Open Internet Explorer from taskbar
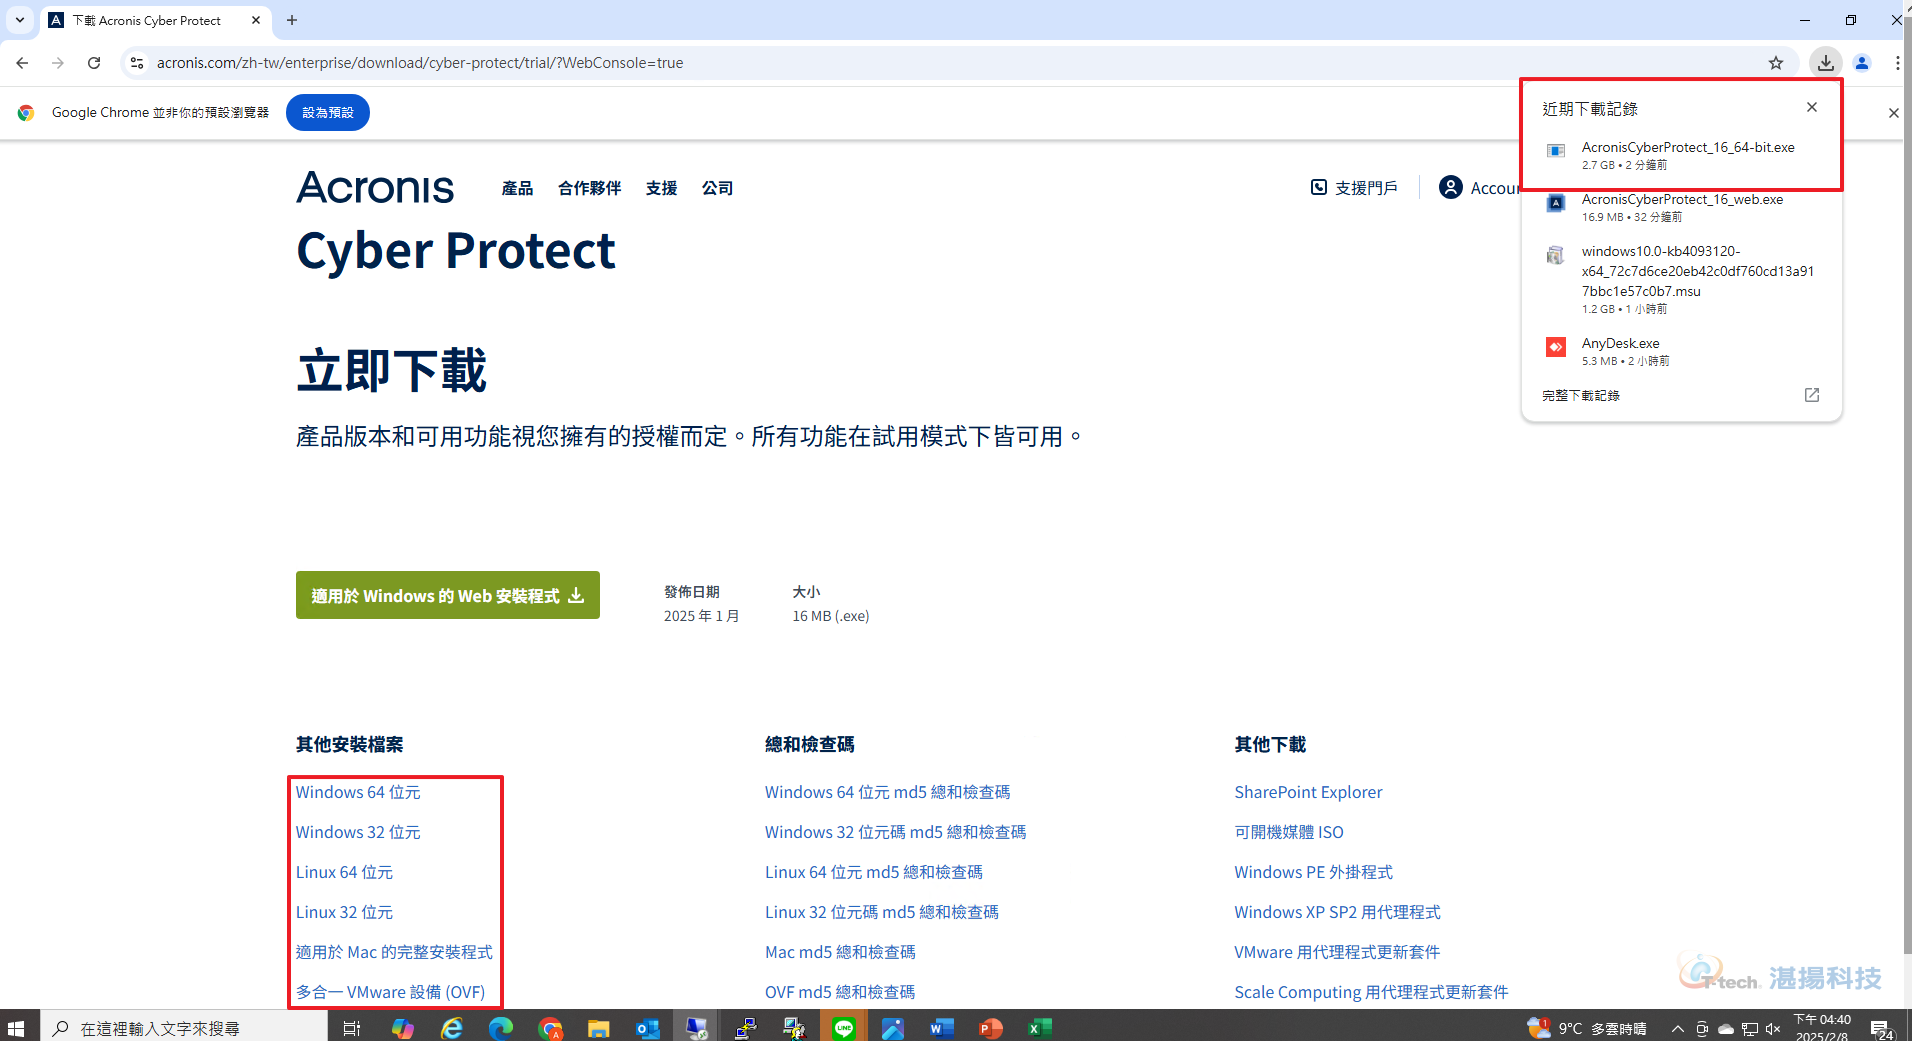The width and height of the screenshot is (1912, 1041). (x=452, y=1028)
